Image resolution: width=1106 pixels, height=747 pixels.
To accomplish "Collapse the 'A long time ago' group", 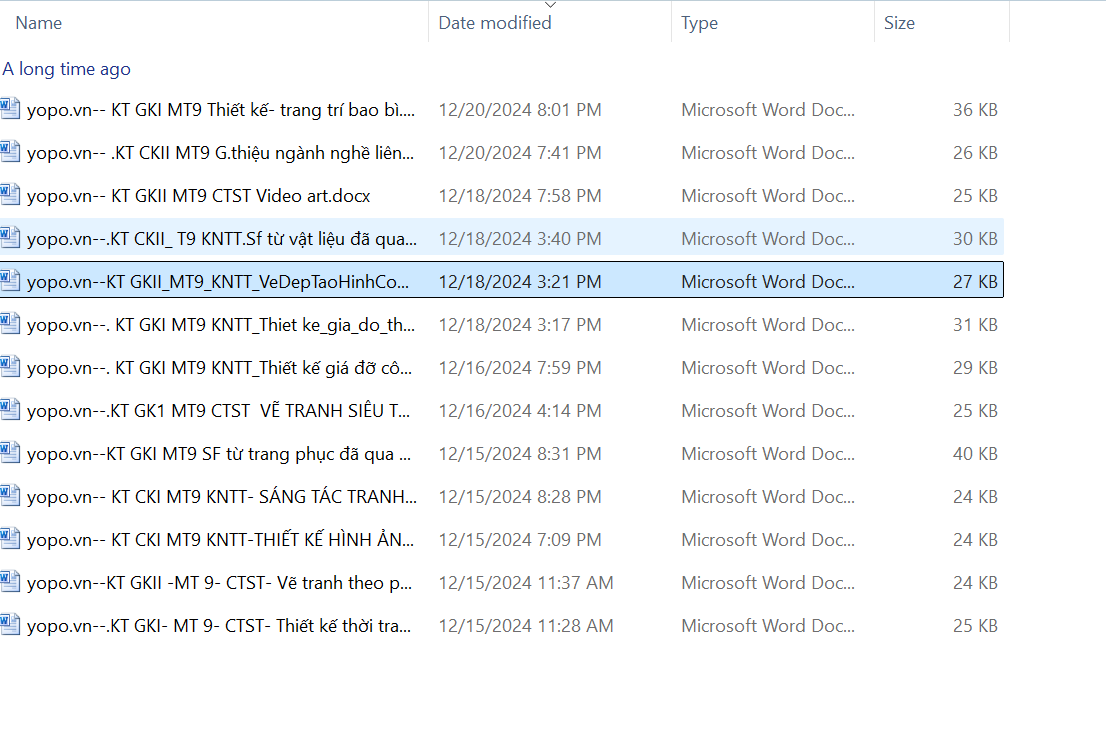I will (66, 69).
